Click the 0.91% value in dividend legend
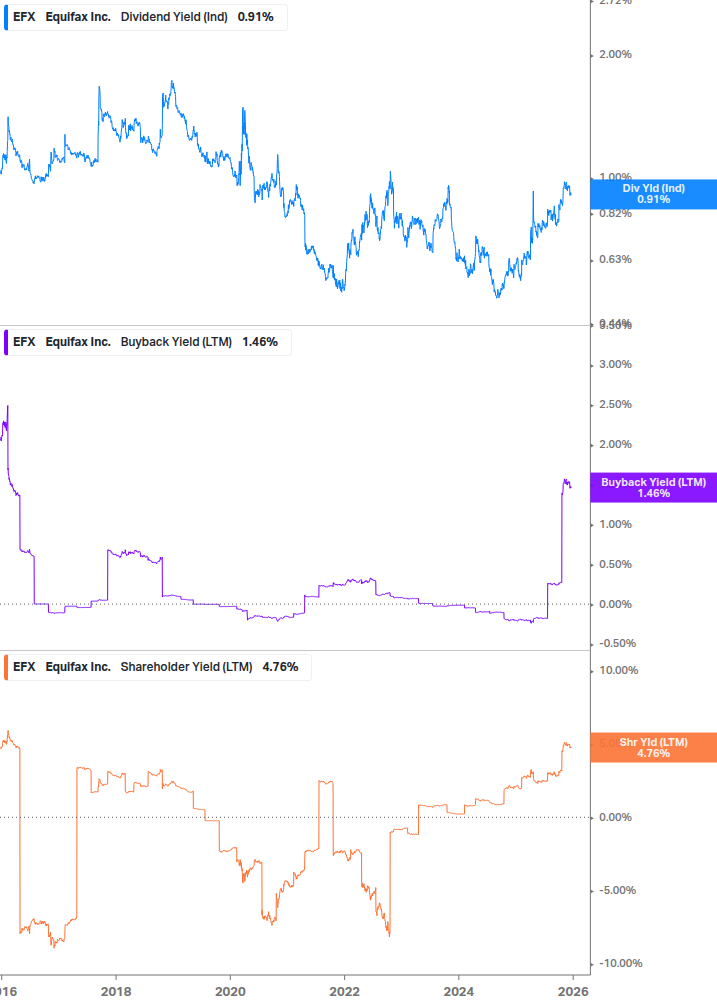Screen dimensions: 717x1005 (256, 17)
